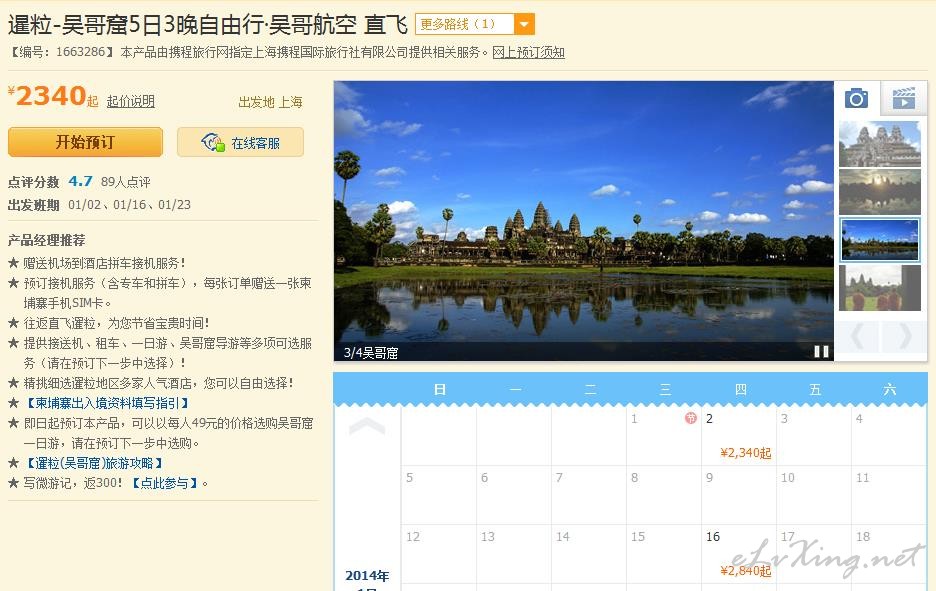
Task: Click the 赠送机场到酒店拼车接机服务 recommendation
Action: pos(104,263)
